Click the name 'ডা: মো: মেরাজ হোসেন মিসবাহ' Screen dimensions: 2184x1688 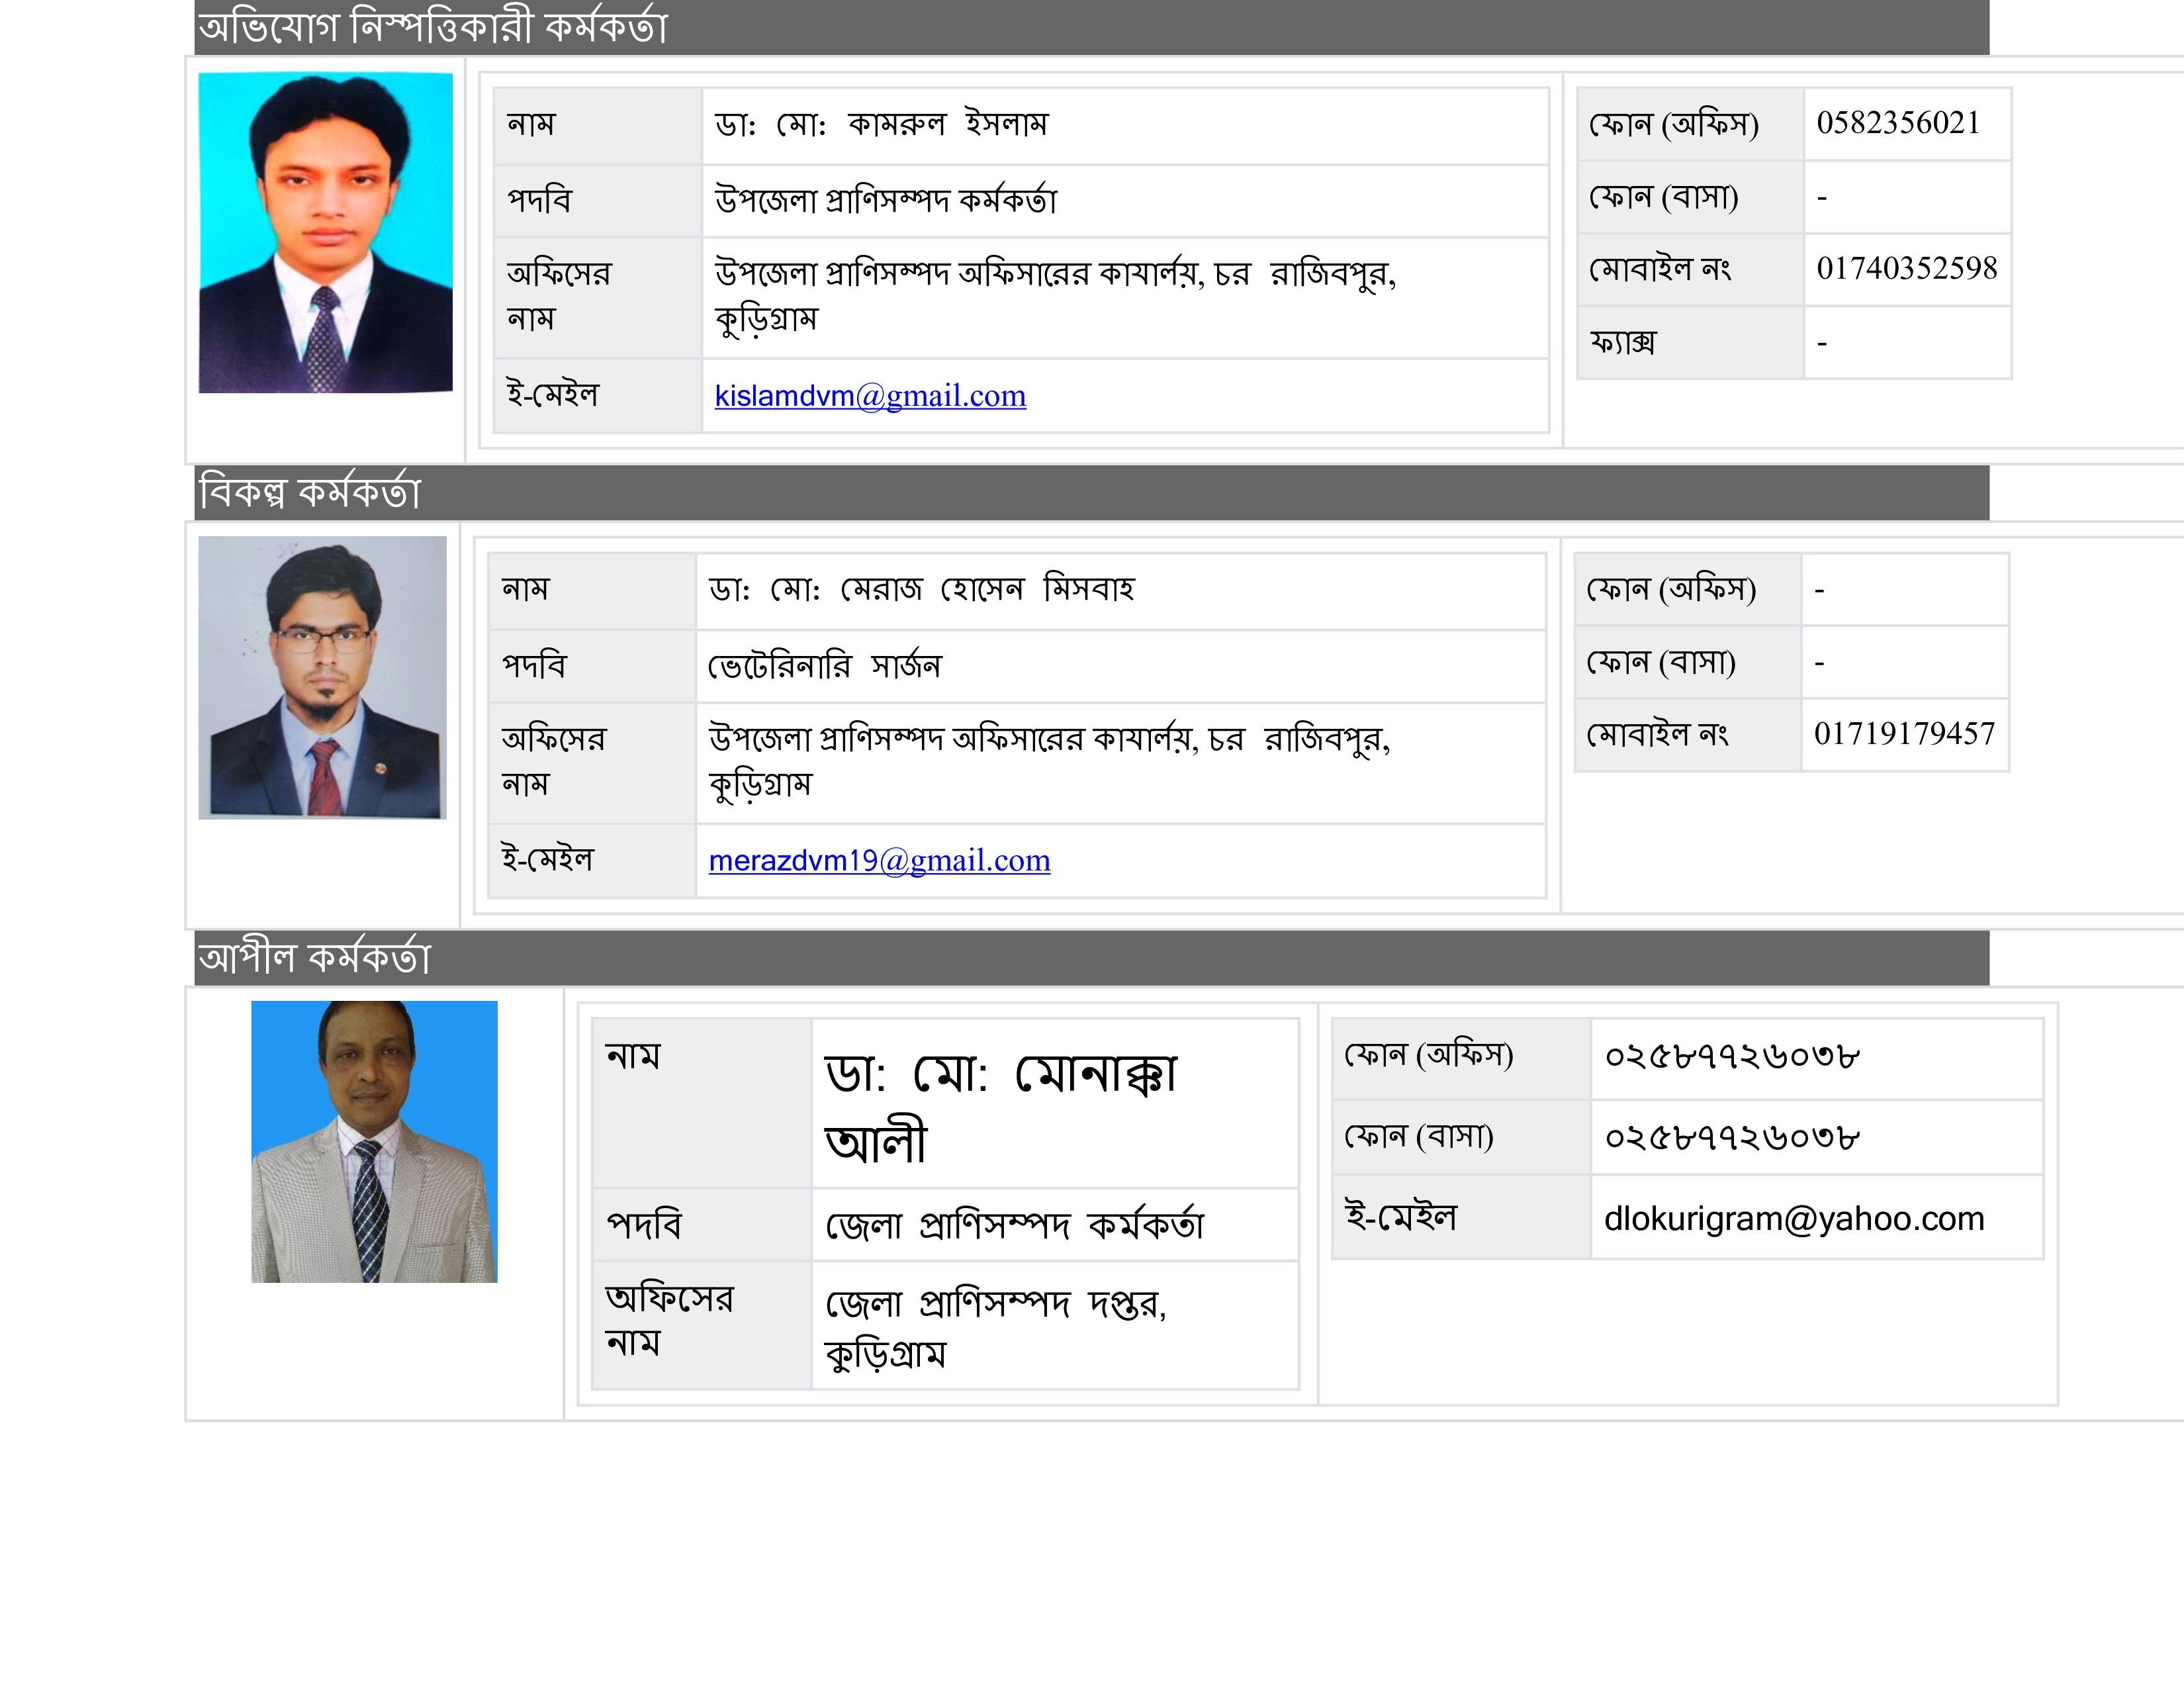(920, 589)
